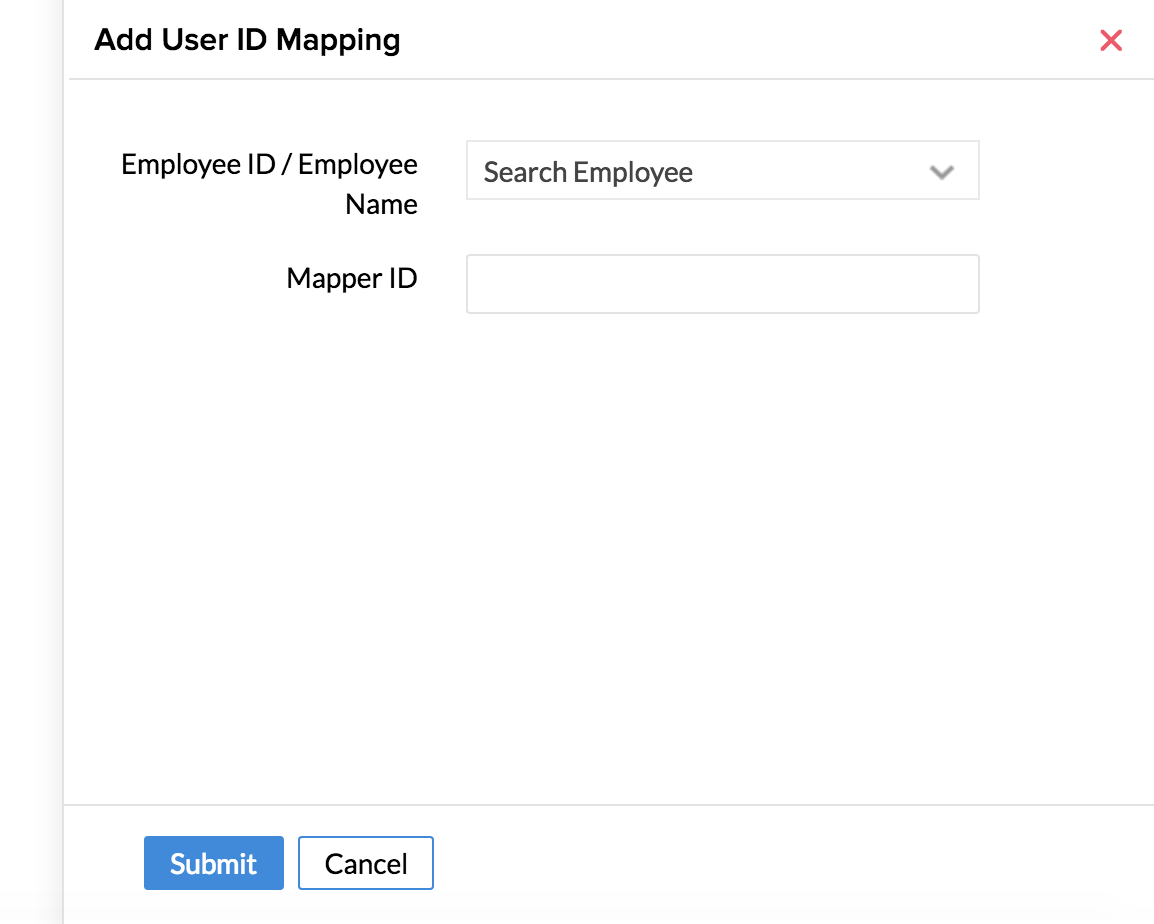The width and height of the screenshot is (1154, 924).
Task: Expand the employee list using down arrow
Action: (940, 172)
